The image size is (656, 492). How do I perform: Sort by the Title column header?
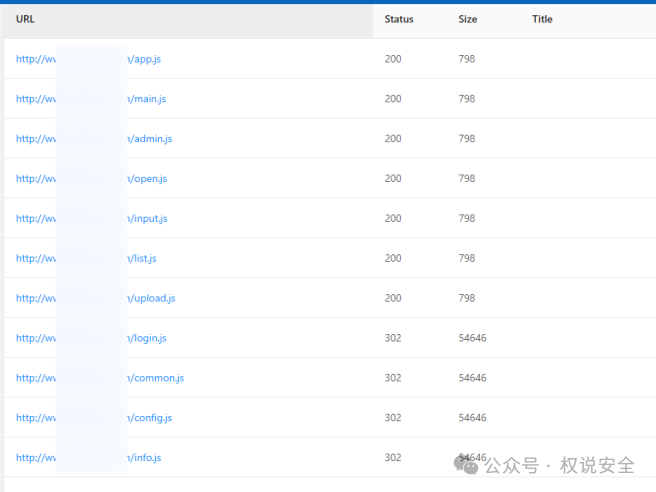click(542, 19)
